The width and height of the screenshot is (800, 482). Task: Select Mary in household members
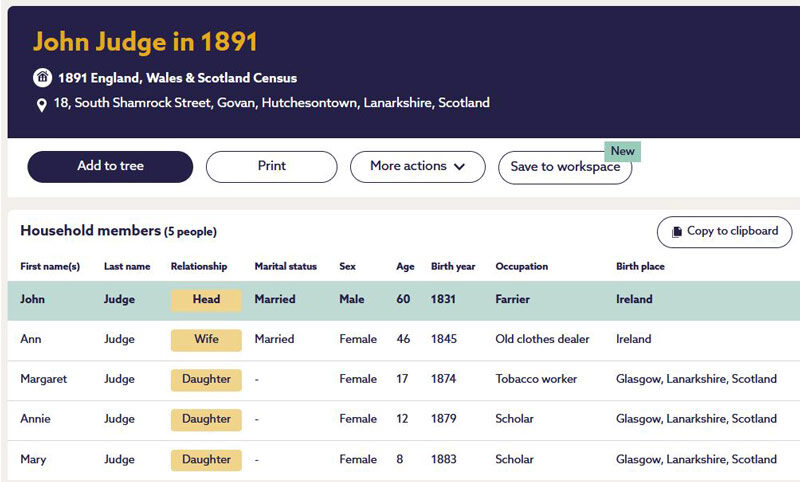click(x=33, y=459)
